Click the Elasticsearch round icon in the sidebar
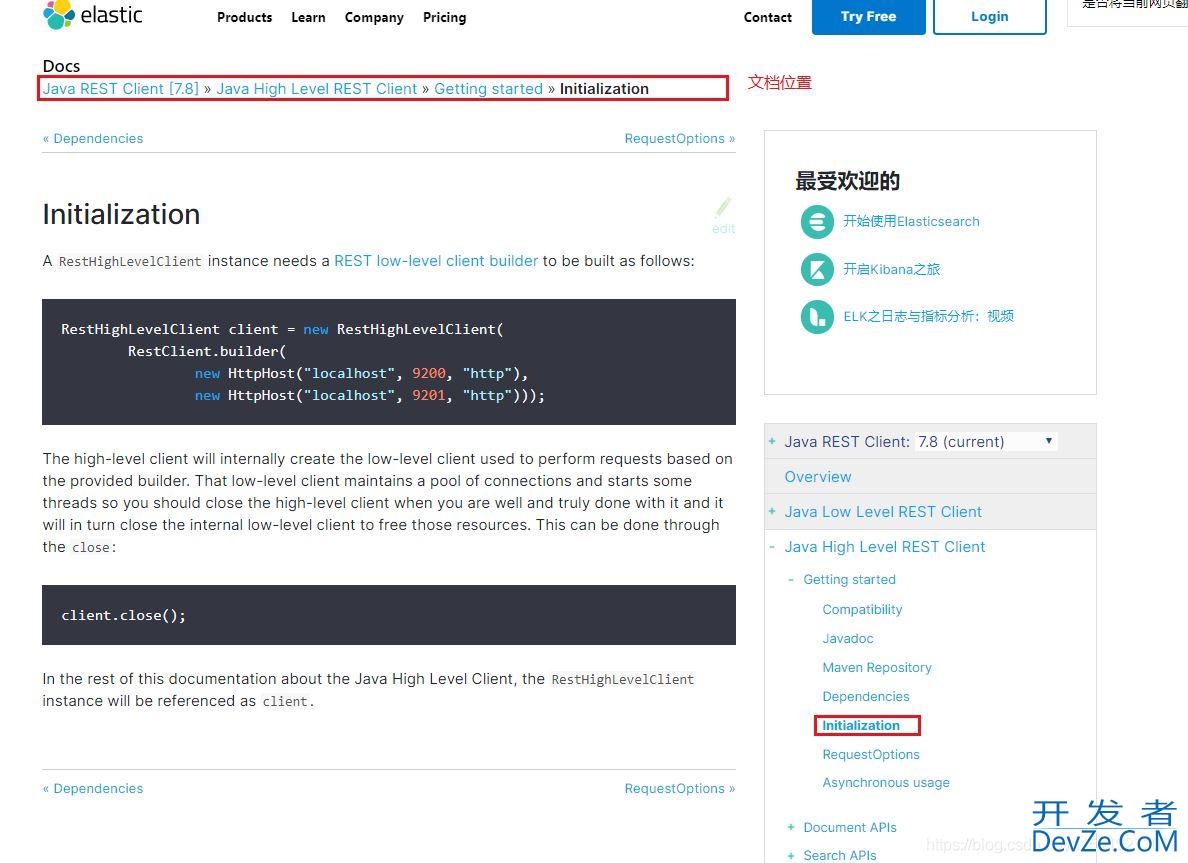The image size is (1188, 863). (x=817, y=222)
